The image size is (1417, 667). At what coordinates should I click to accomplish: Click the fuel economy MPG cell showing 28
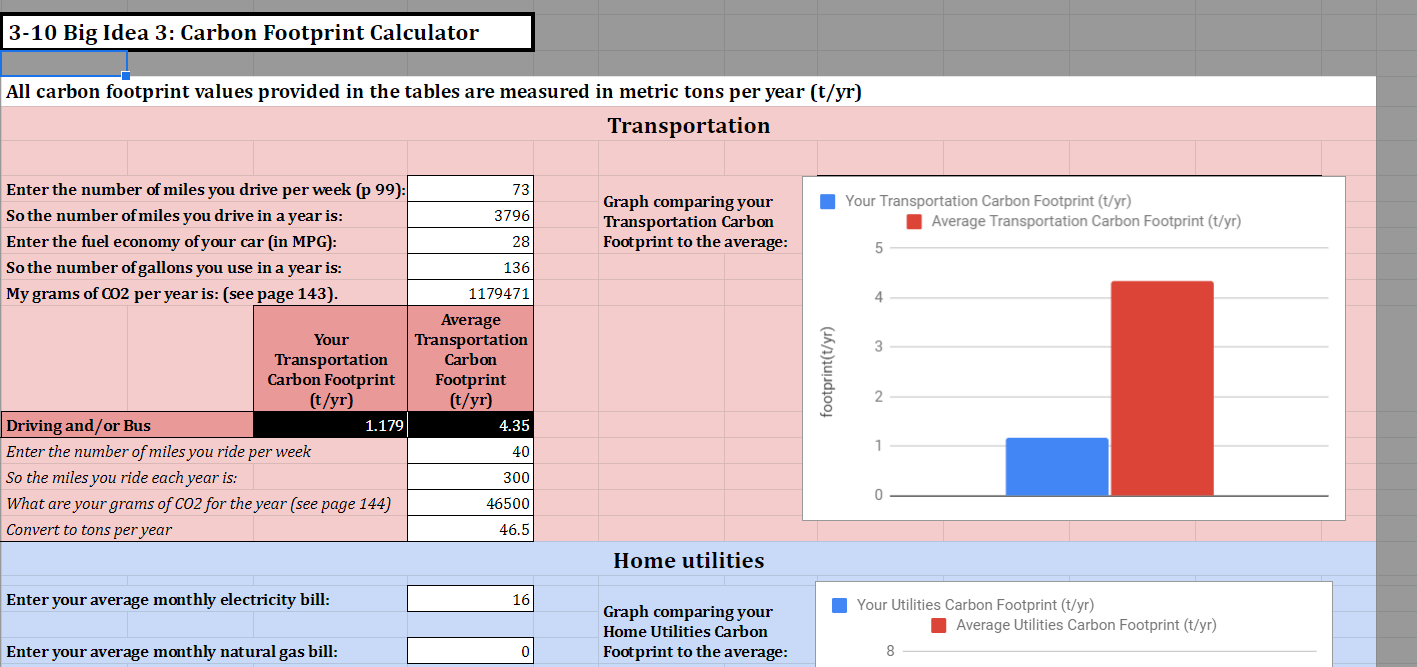[x=470, y=240]
